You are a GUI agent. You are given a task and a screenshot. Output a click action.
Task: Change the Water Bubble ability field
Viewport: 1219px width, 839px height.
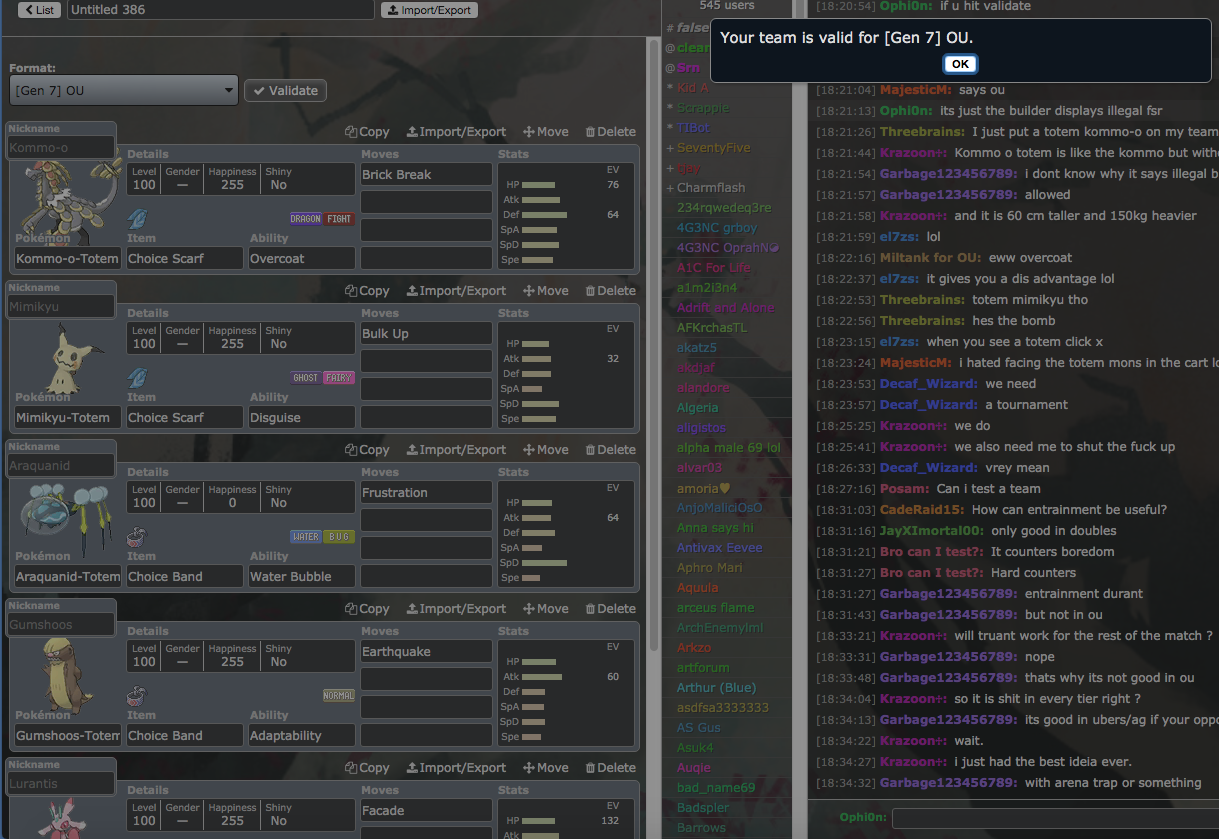click(301, 576)
